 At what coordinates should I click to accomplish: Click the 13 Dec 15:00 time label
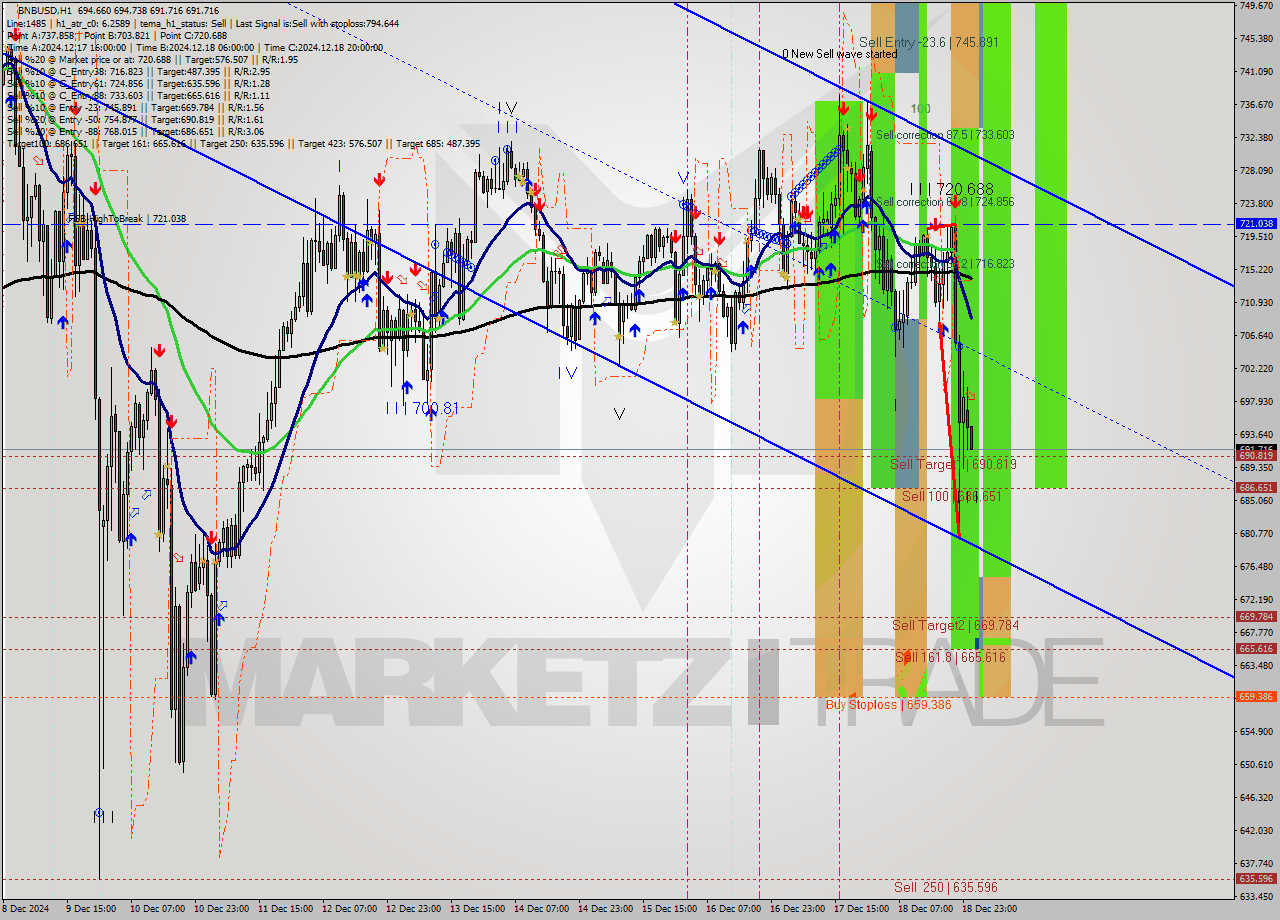[x=478, y=910]
